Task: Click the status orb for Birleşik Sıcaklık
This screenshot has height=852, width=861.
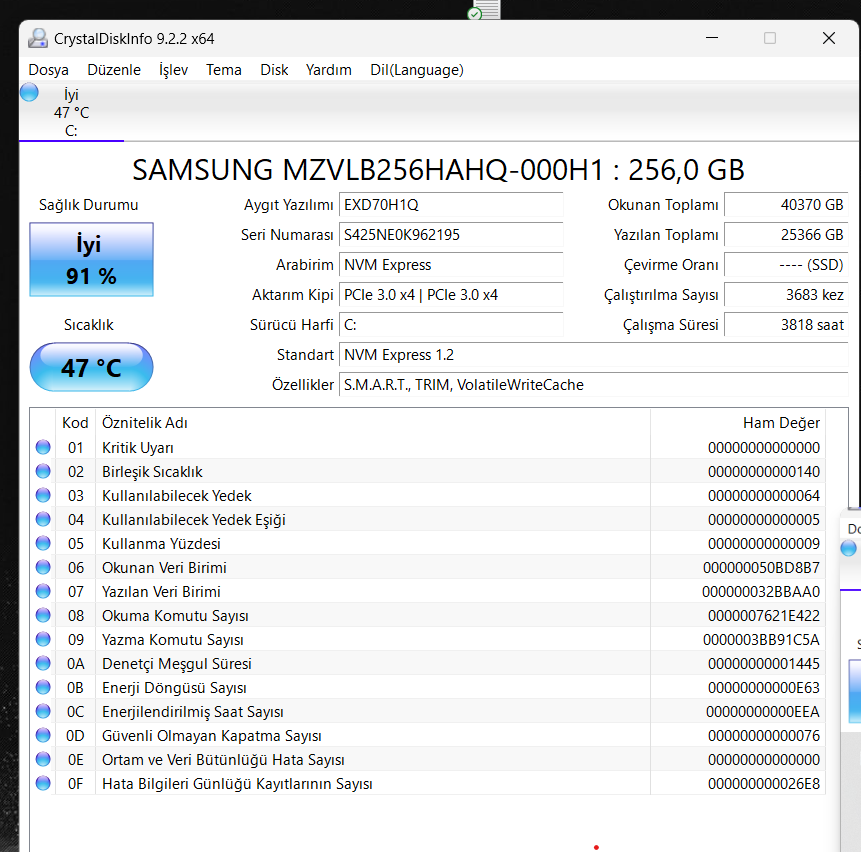Action: 43,471
